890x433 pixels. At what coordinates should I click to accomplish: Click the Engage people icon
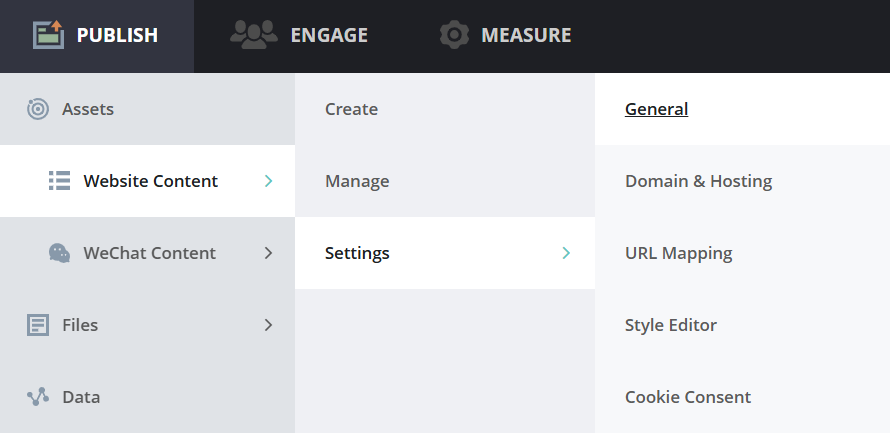point(253,35)
